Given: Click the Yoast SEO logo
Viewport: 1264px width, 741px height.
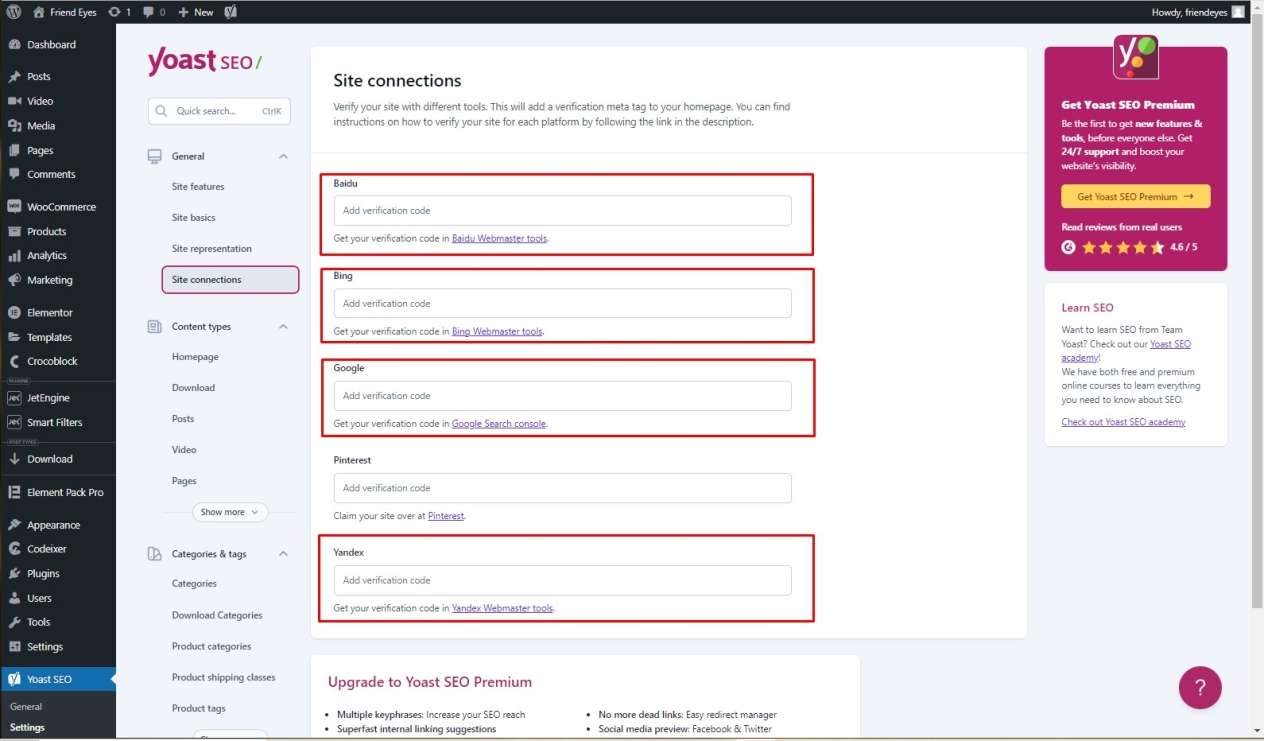Looking at the screenshot, I should [x=204, y=62].
